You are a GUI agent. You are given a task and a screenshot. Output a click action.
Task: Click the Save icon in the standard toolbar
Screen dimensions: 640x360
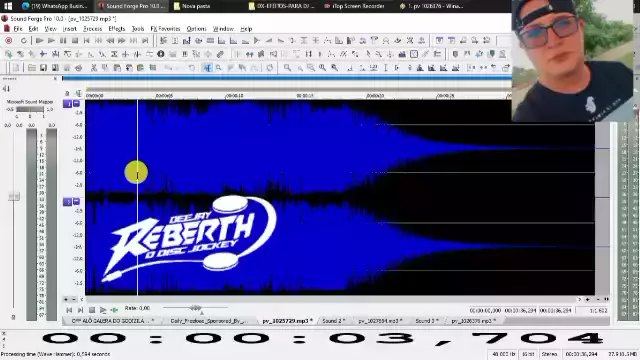point(43,68)
